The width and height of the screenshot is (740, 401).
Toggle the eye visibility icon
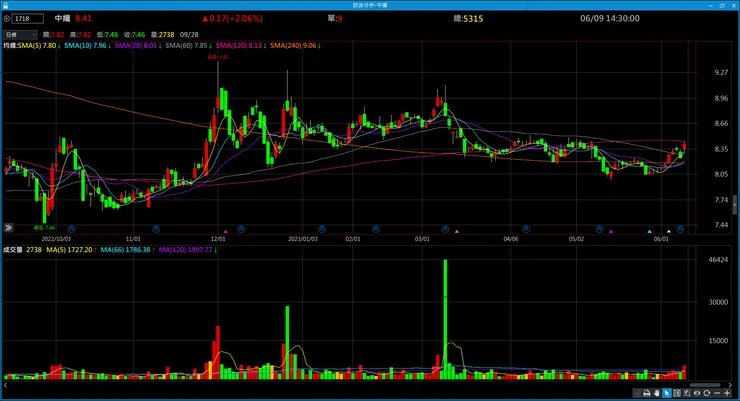pos(697,393)
